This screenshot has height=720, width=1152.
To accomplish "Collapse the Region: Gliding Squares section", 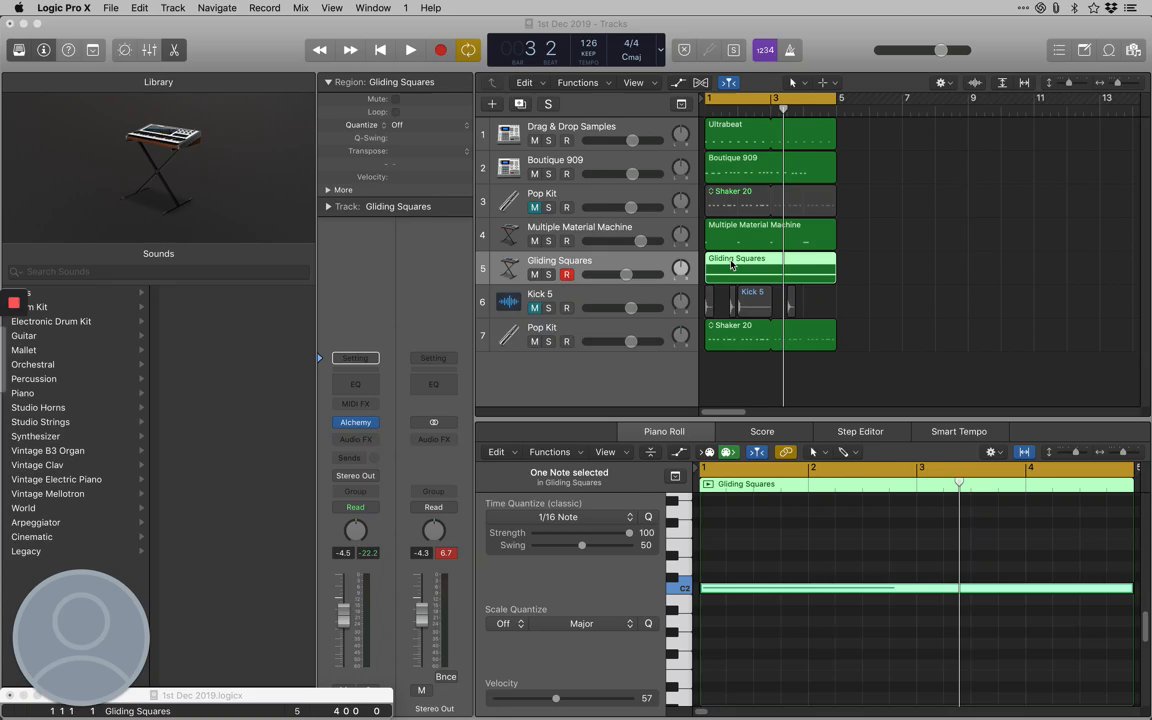I will tap(328, 82).
